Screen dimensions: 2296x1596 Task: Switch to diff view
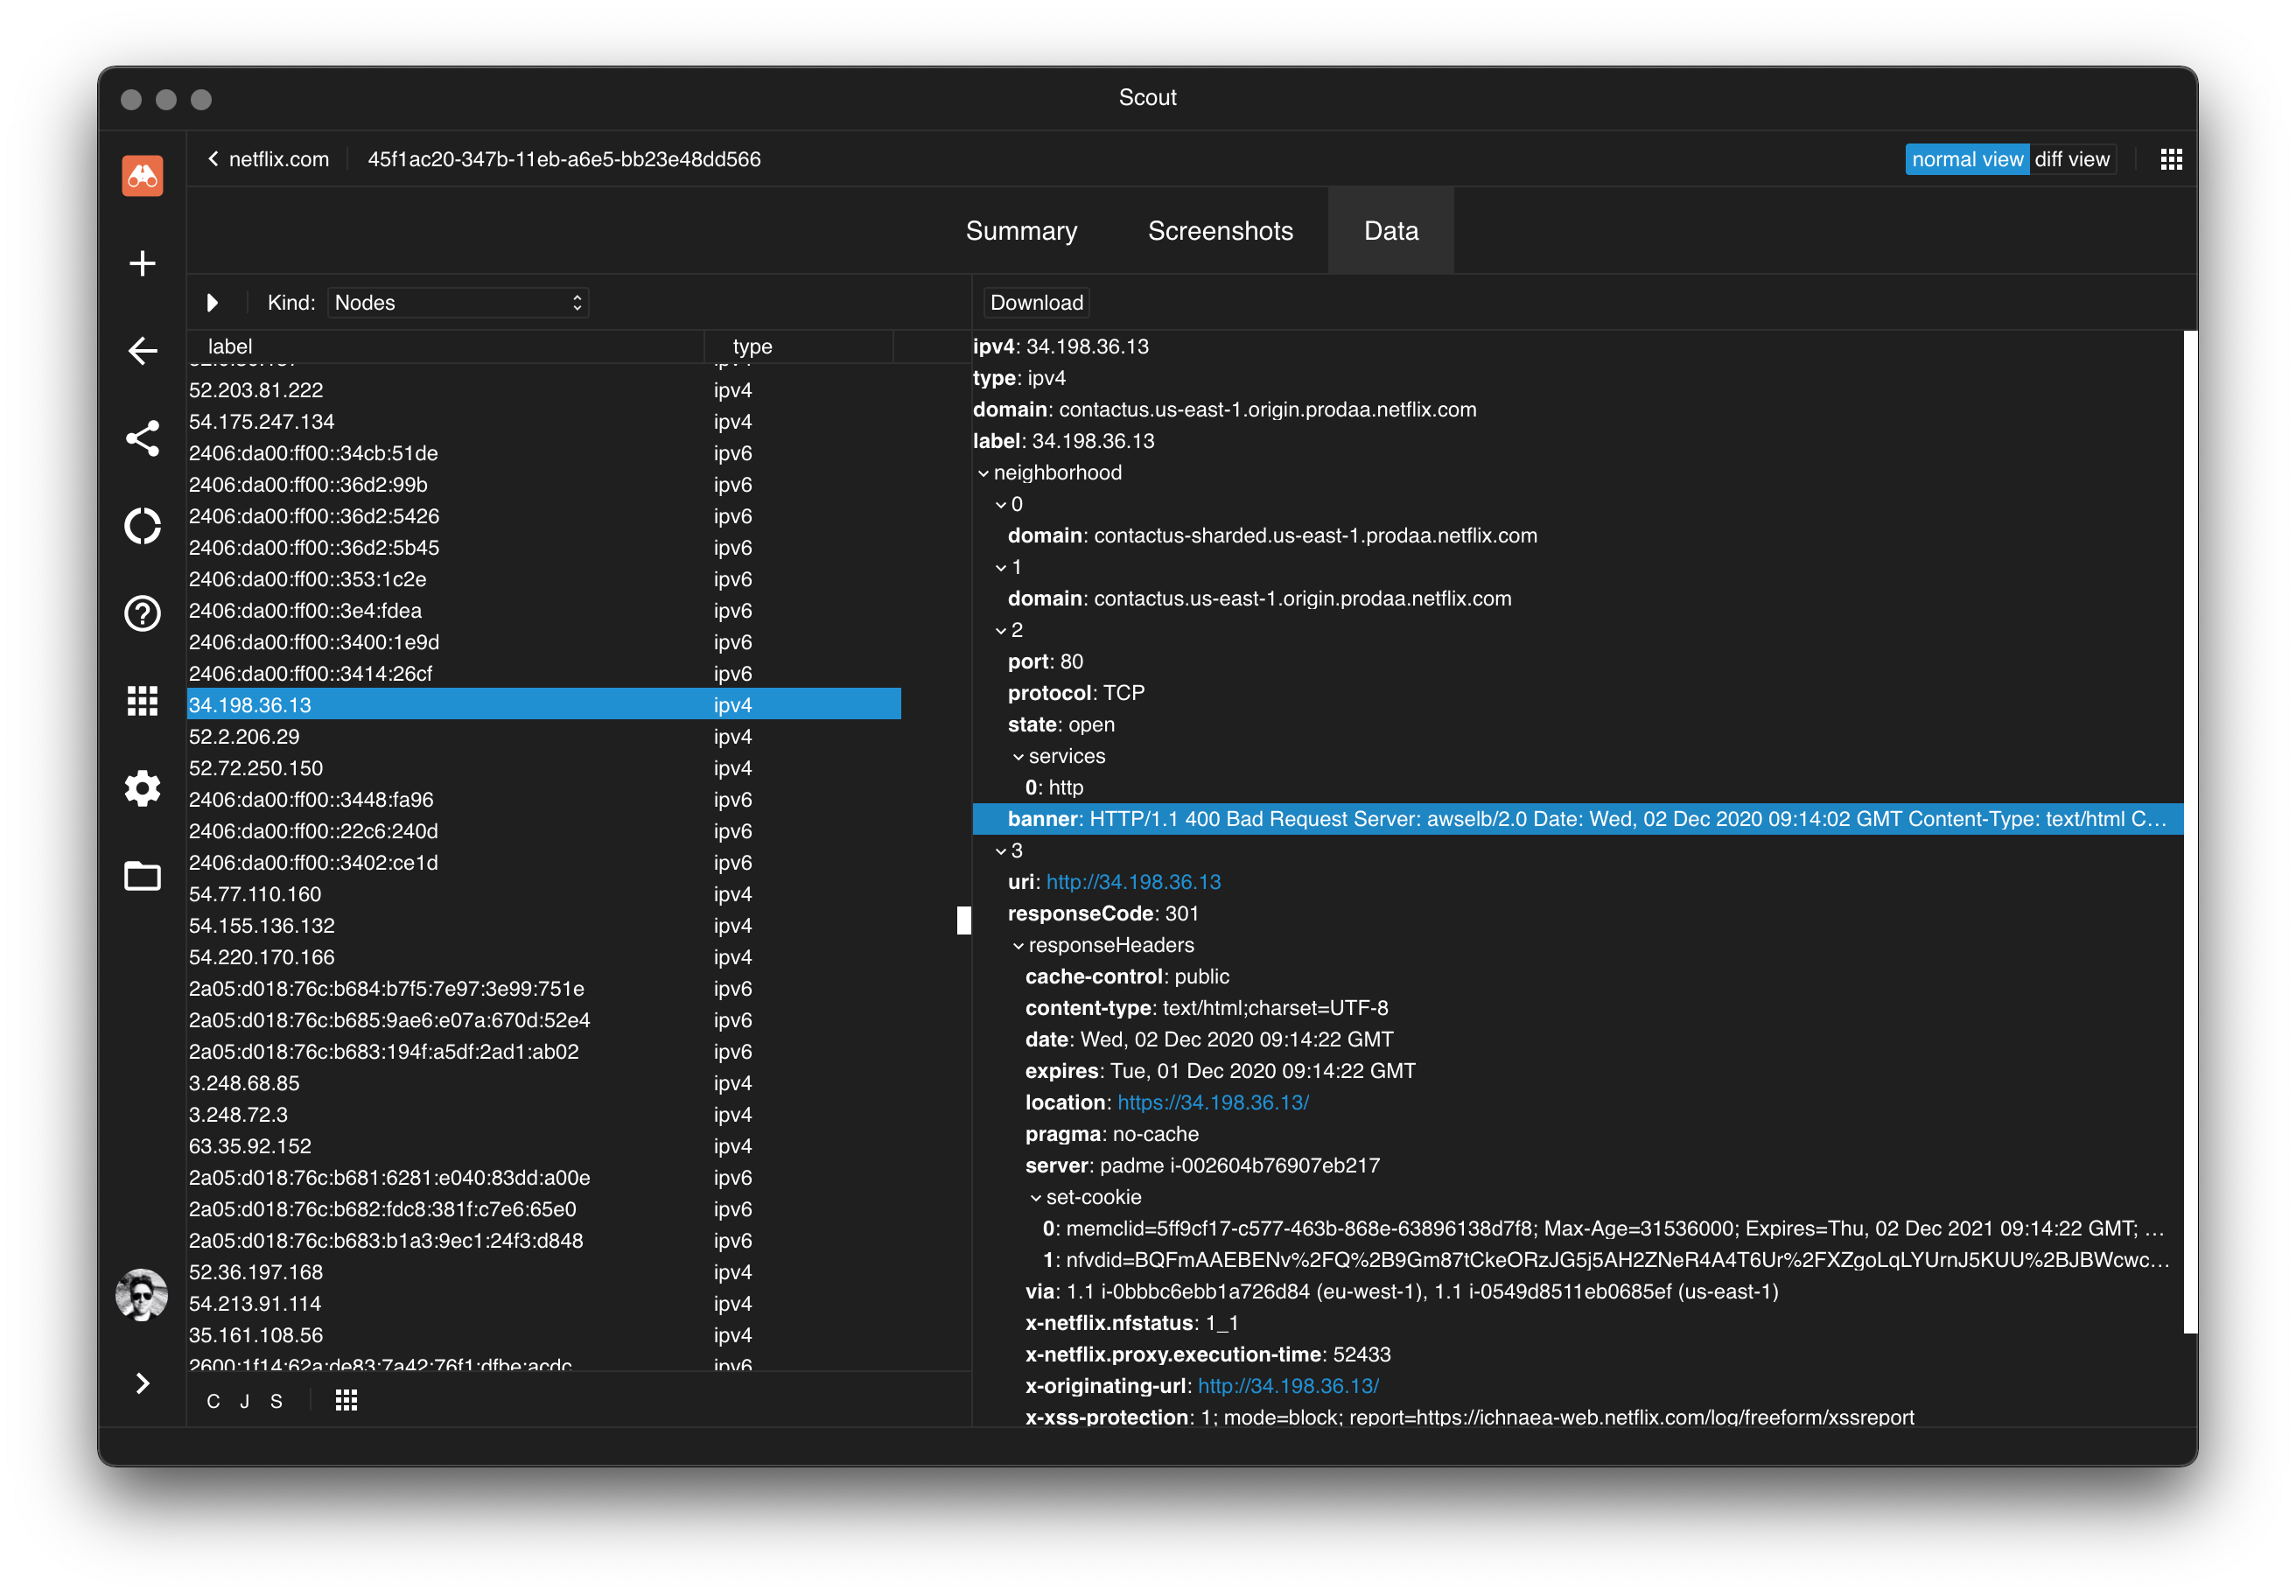coord(2071,160)
